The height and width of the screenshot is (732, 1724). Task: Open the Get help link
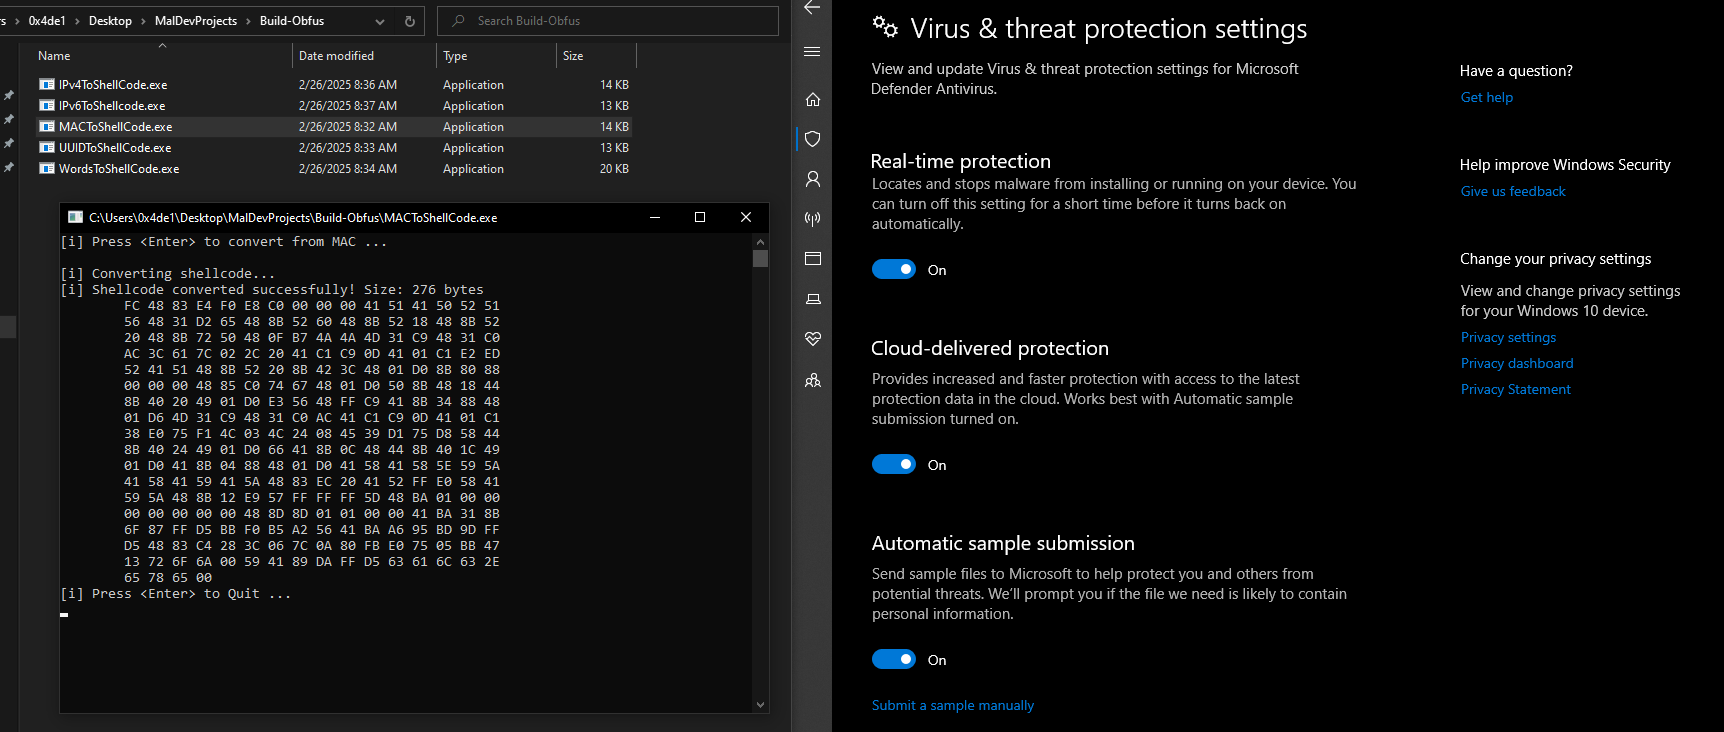pos(1487,97)
